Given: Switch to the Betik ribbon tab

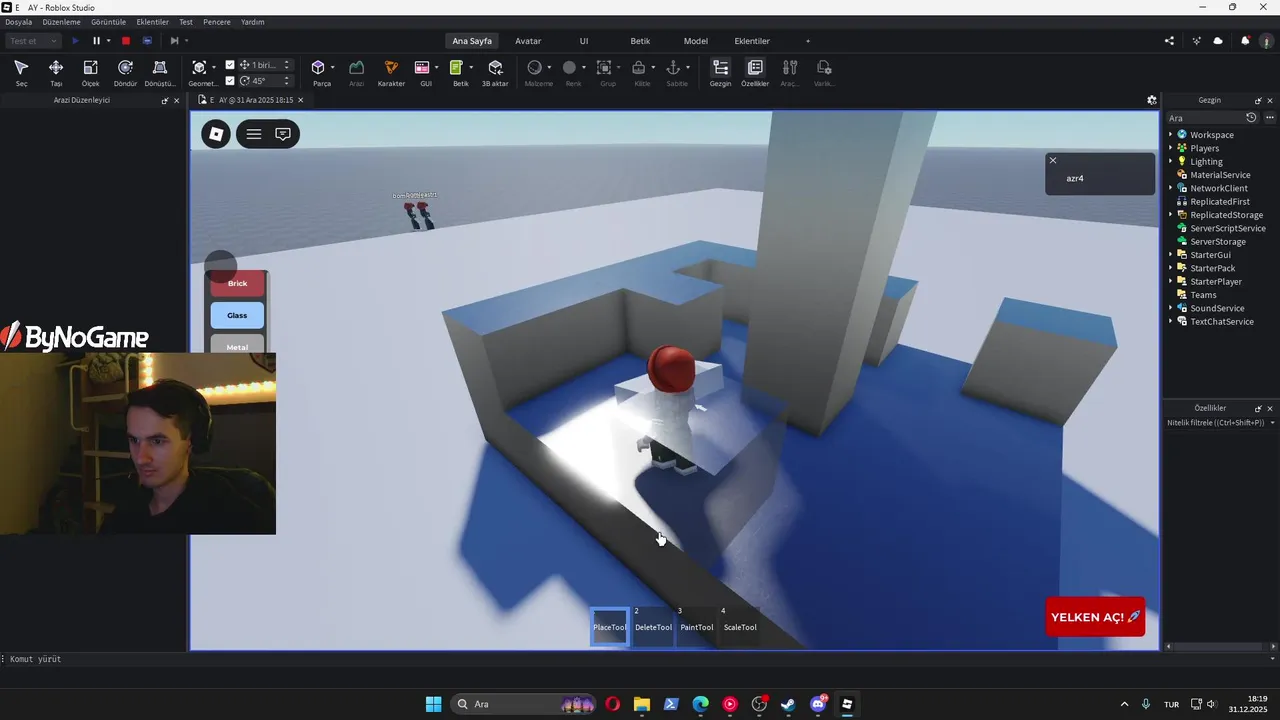Looking at the screenshot, I should click(640, 41).
